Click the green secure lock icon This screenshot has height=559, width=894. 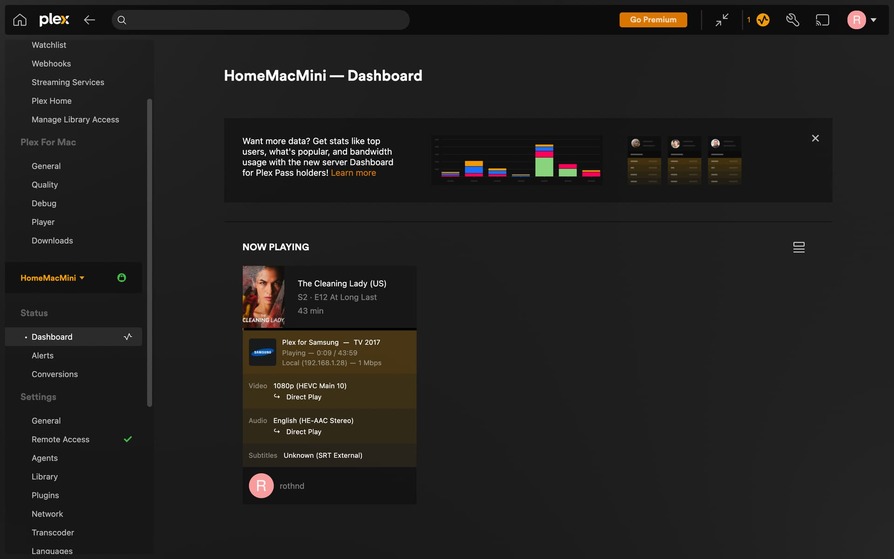[x=121, y=278]
